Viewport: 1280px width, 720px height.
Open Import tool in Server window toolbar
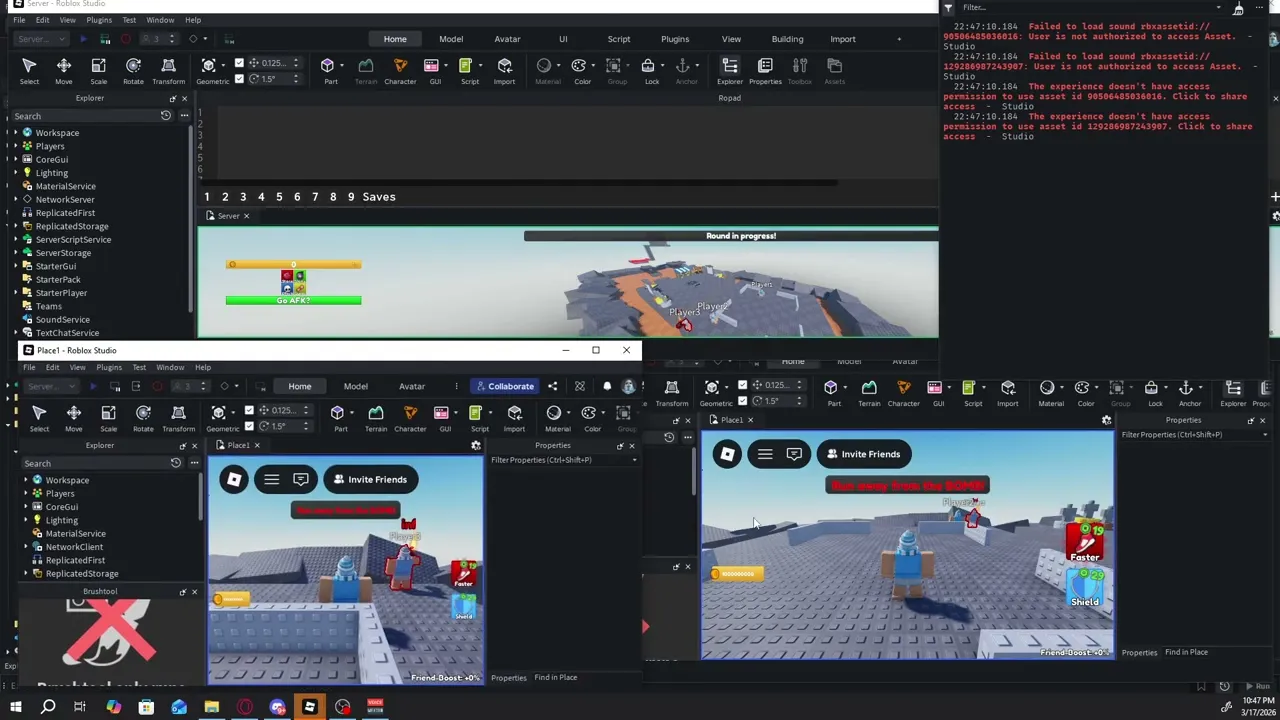coord(504,70)
